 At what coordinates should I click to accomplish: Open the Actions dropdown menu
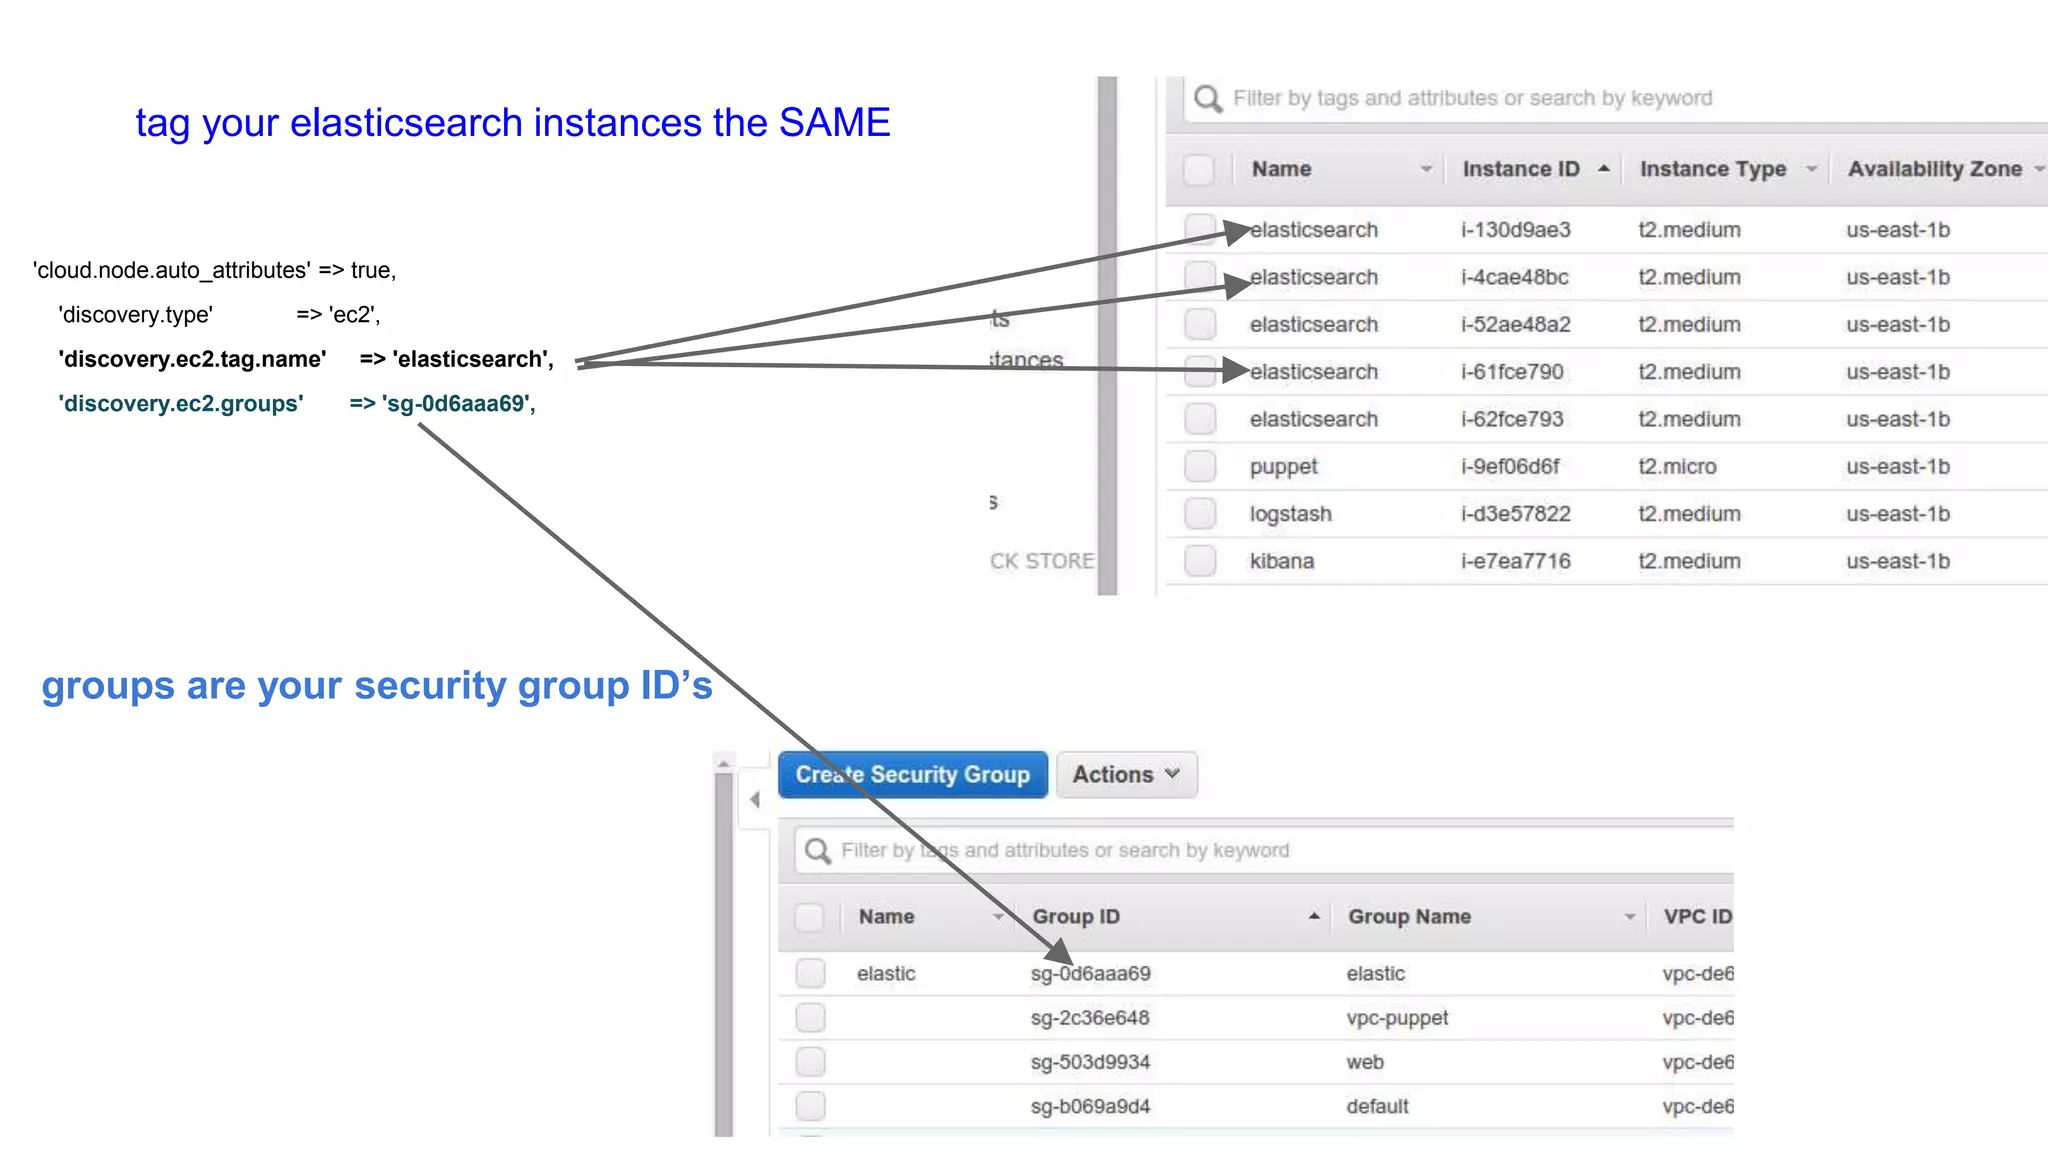(1127, 775)
